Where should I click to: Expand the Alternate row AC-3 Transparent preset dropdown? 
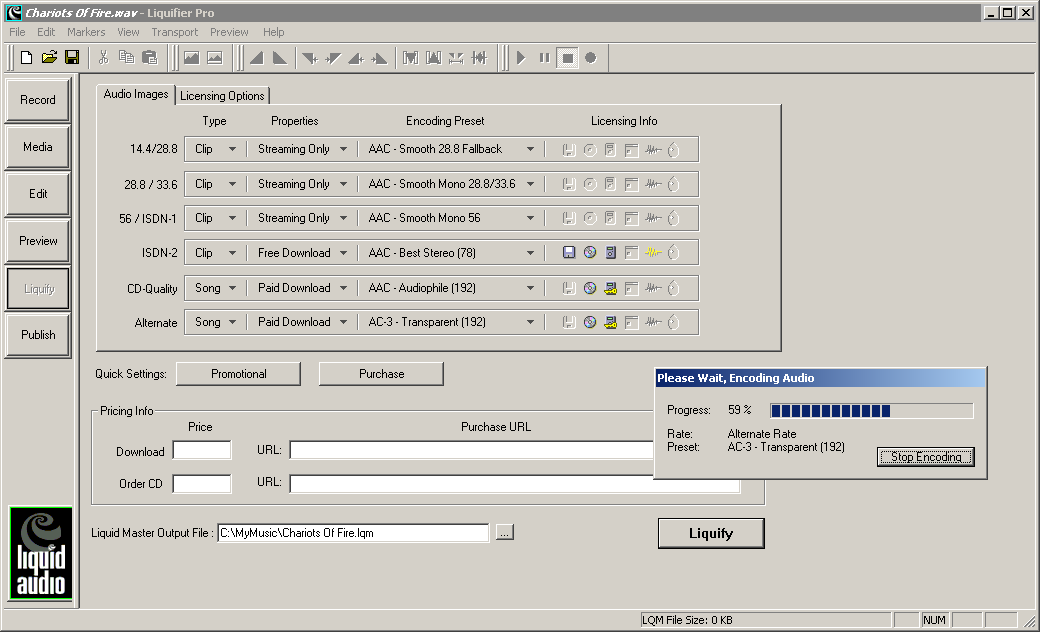(530, 322)
